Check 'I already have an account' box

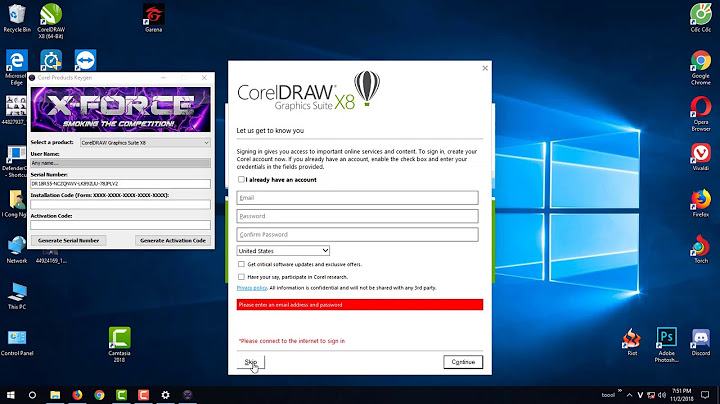tap(241, 180)
